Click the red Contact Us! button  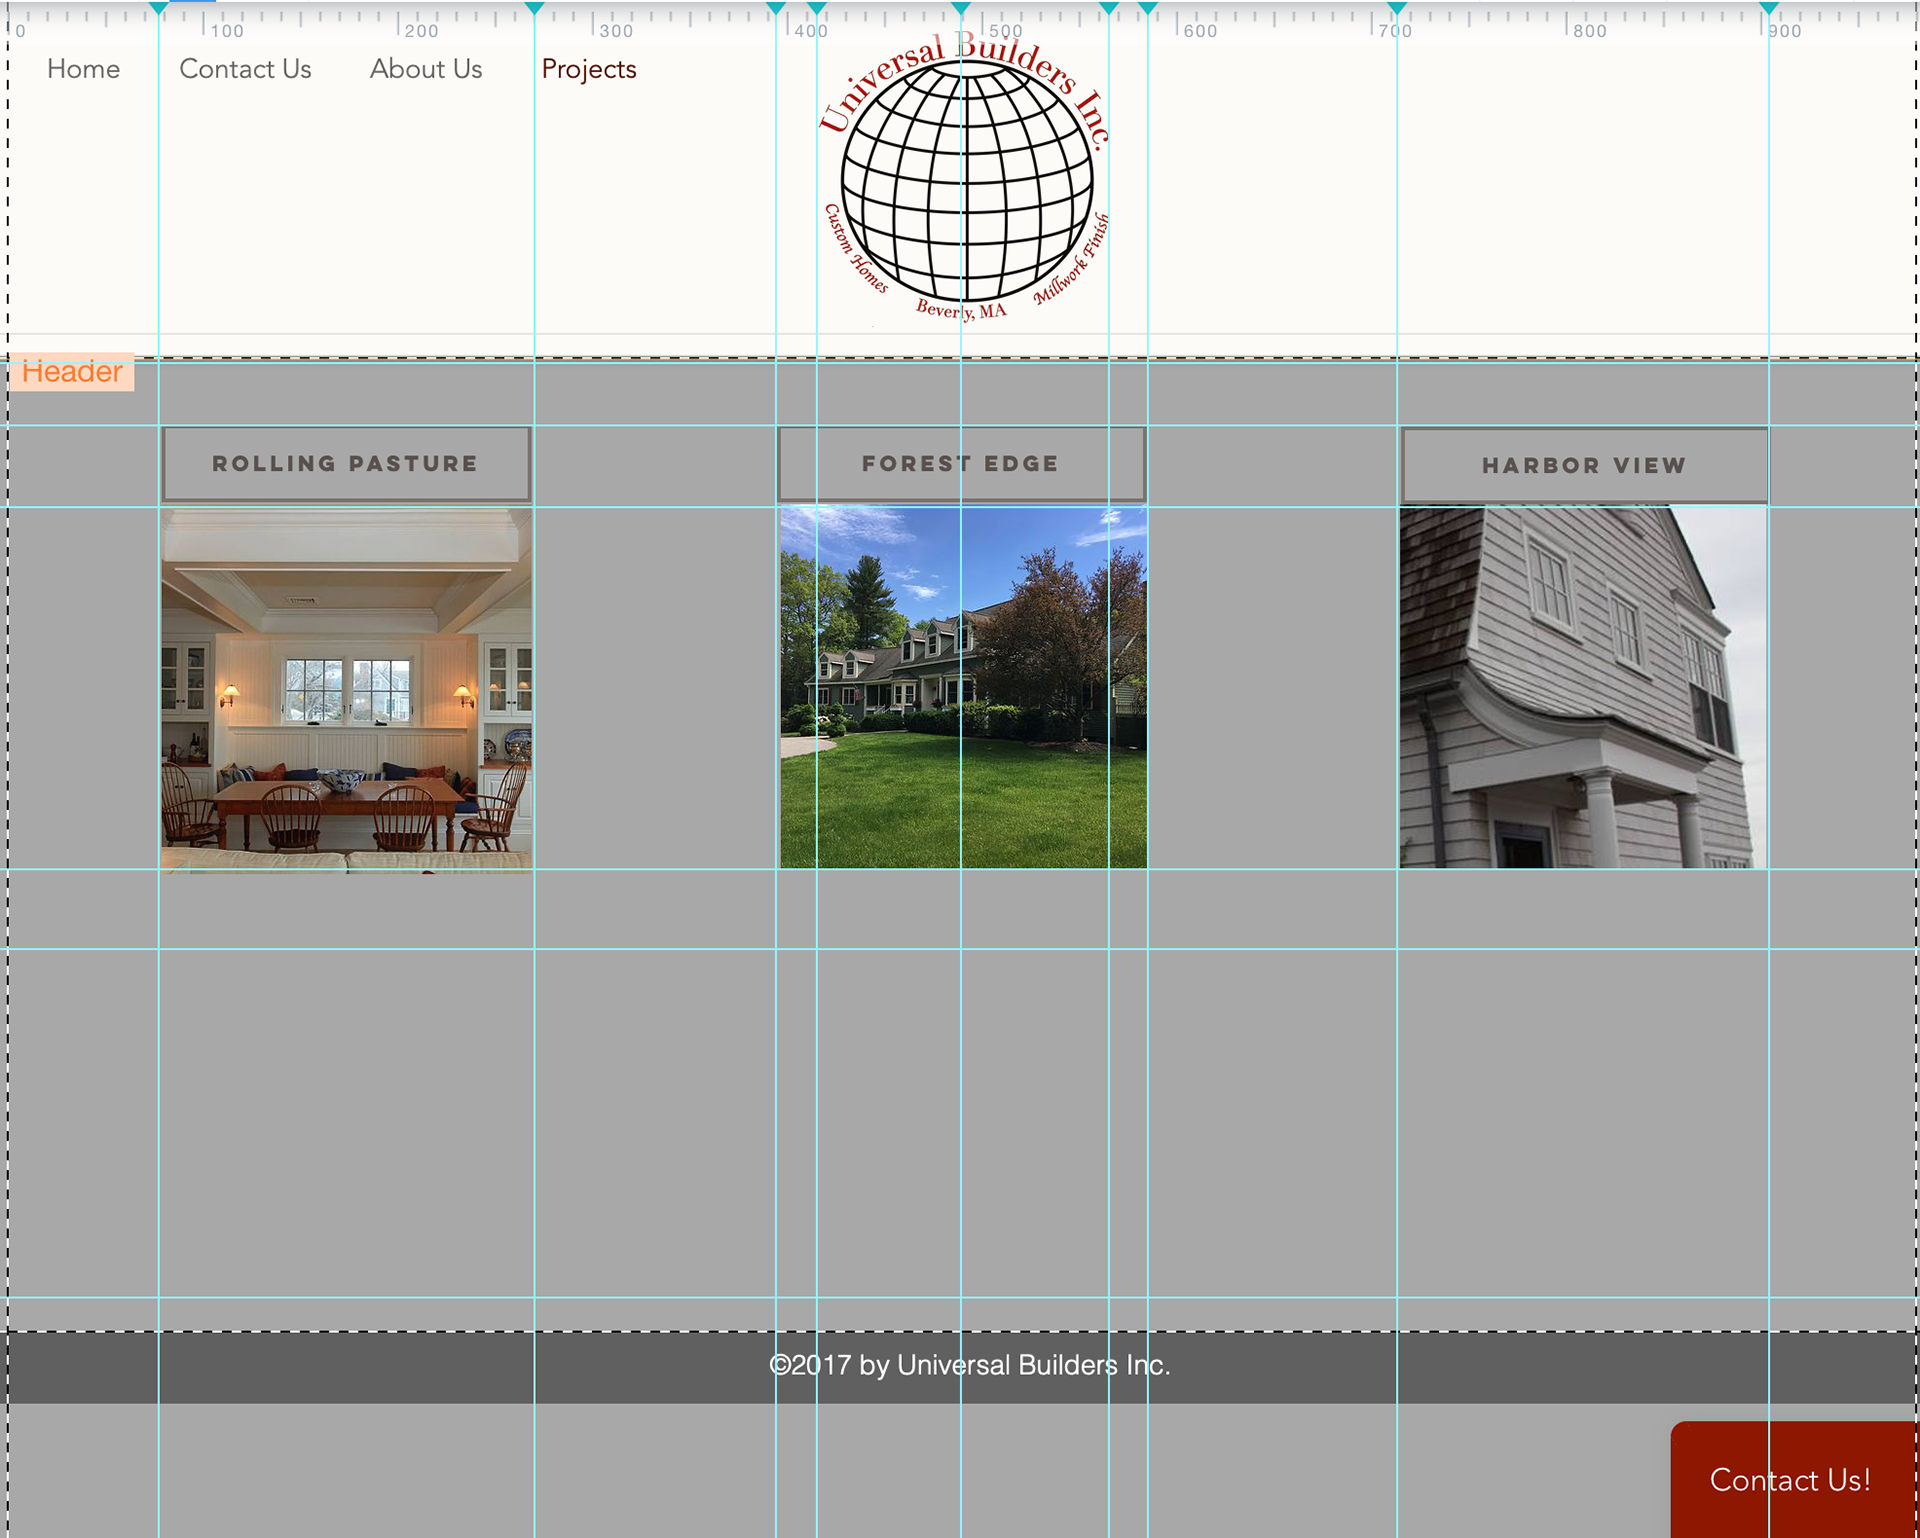coord(1794,1479)
